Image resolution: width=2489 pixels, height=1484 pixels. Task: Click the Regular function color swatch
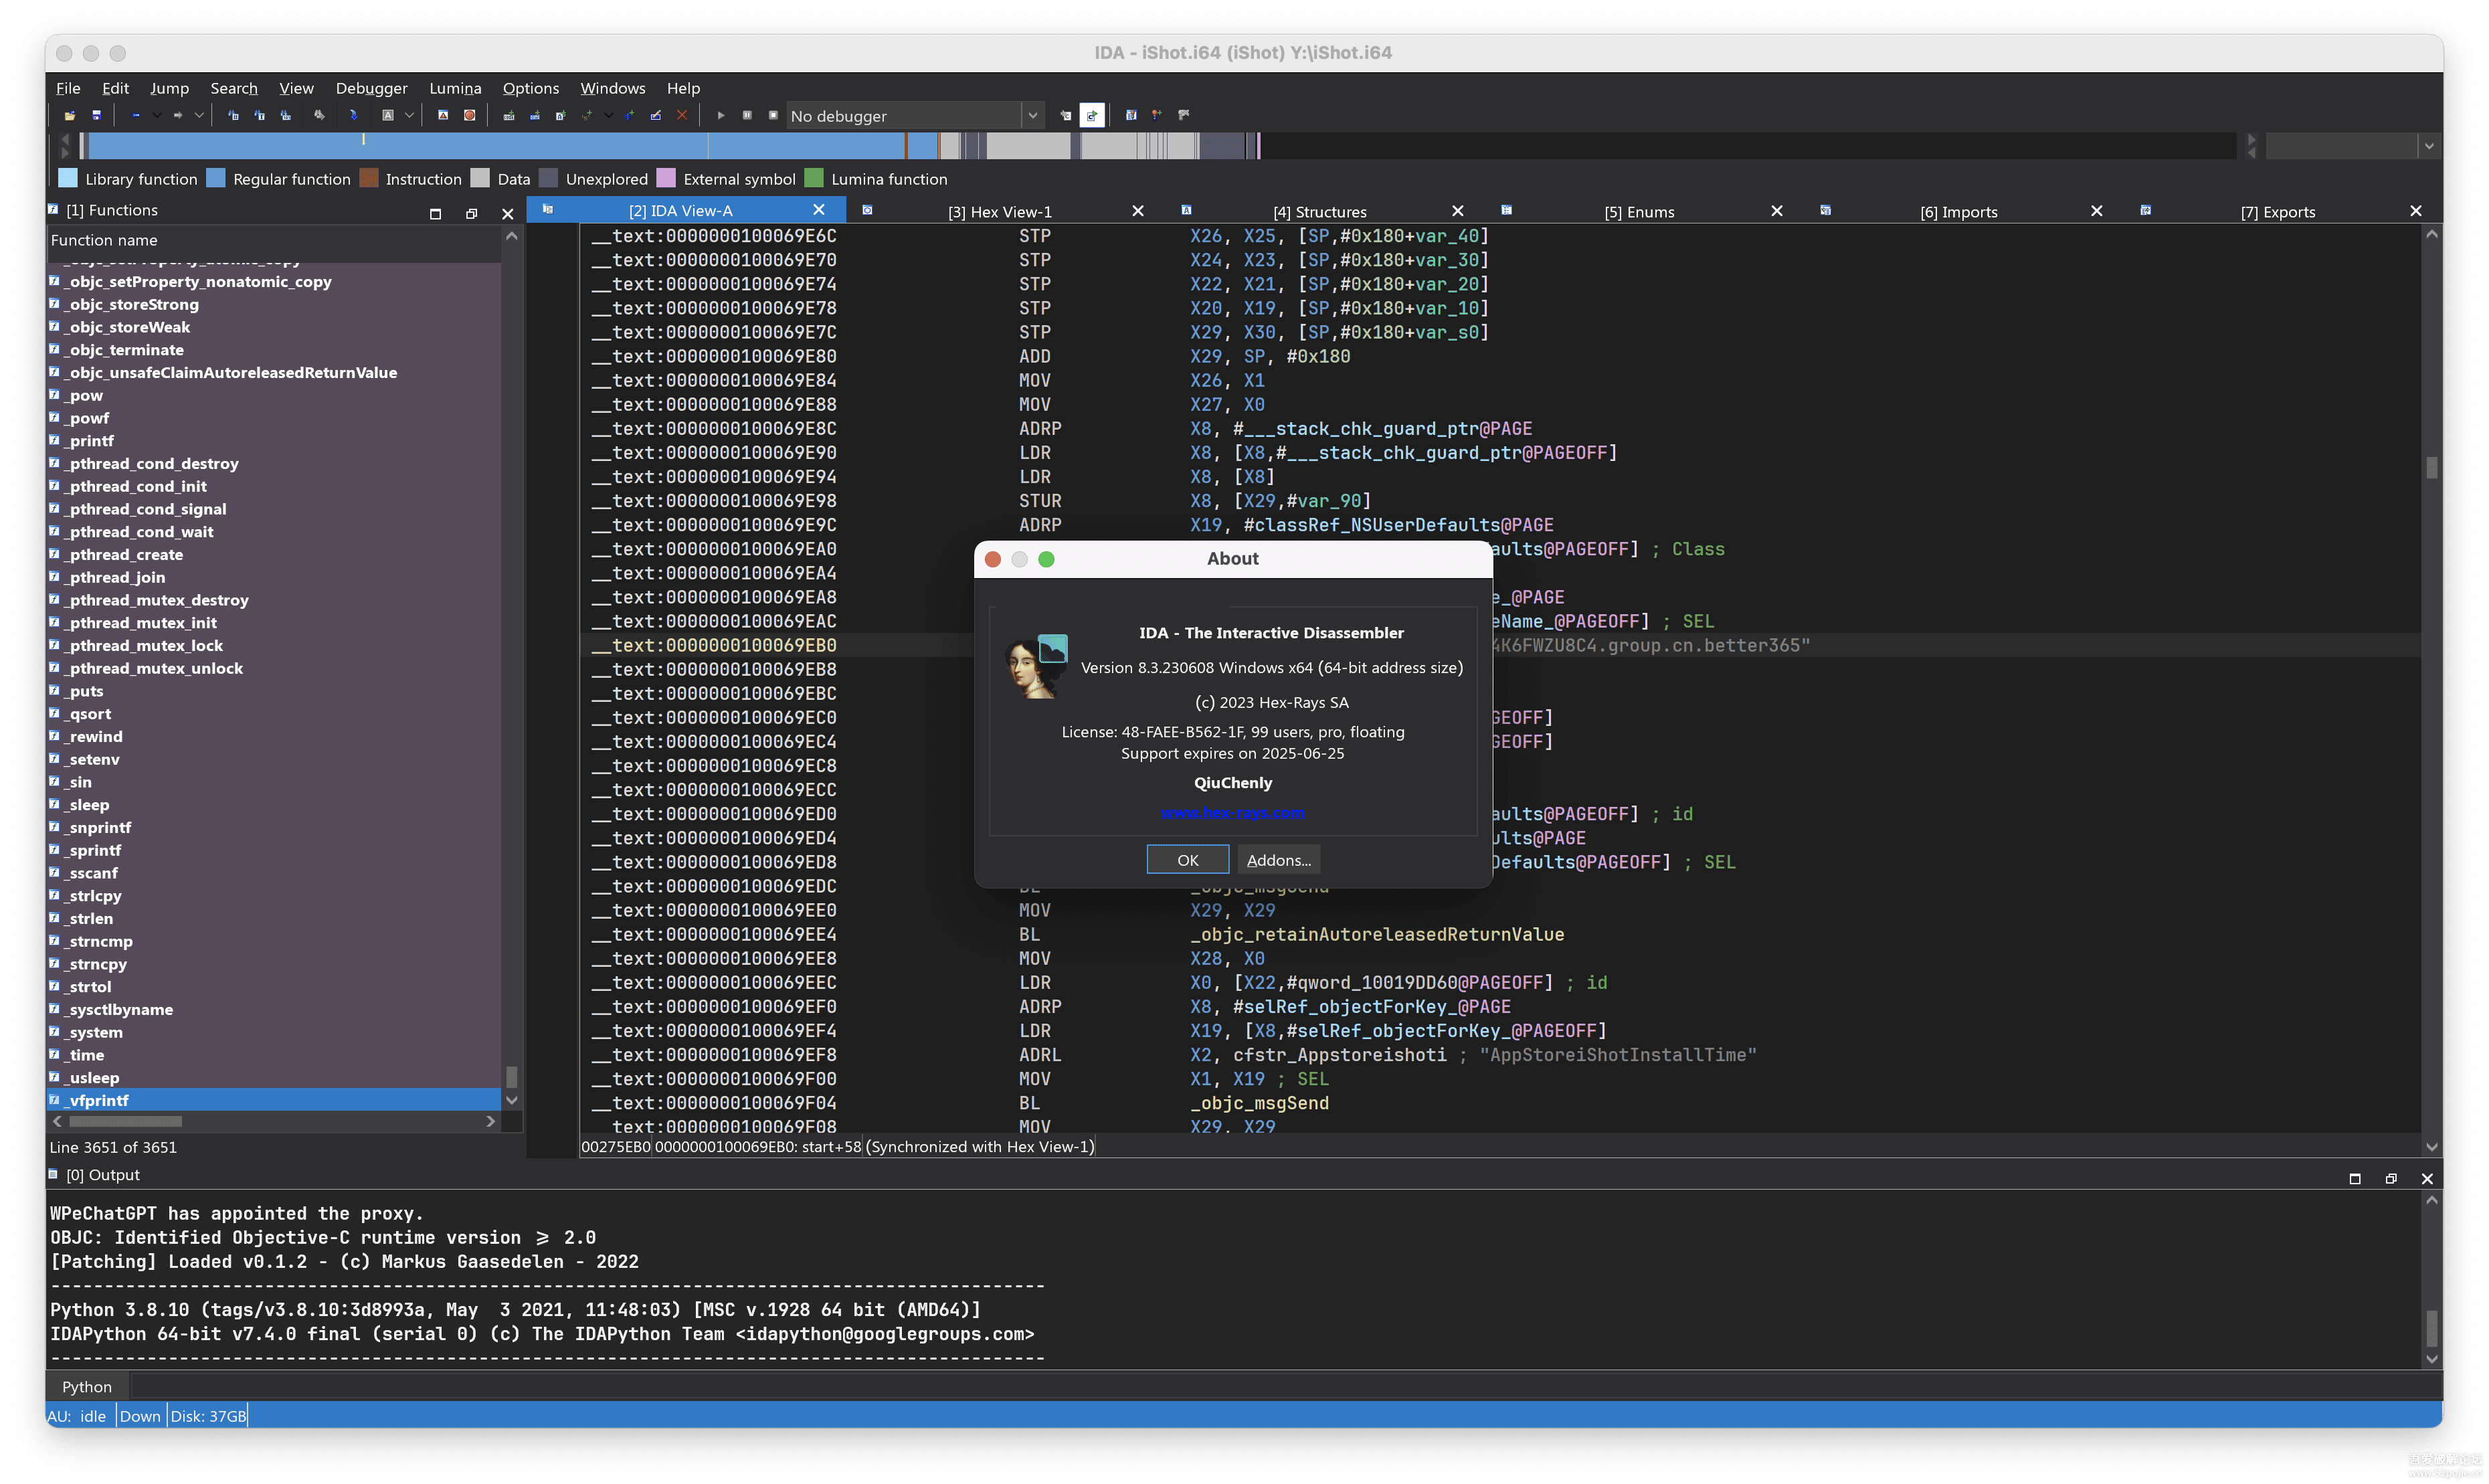tap(216, 179)
